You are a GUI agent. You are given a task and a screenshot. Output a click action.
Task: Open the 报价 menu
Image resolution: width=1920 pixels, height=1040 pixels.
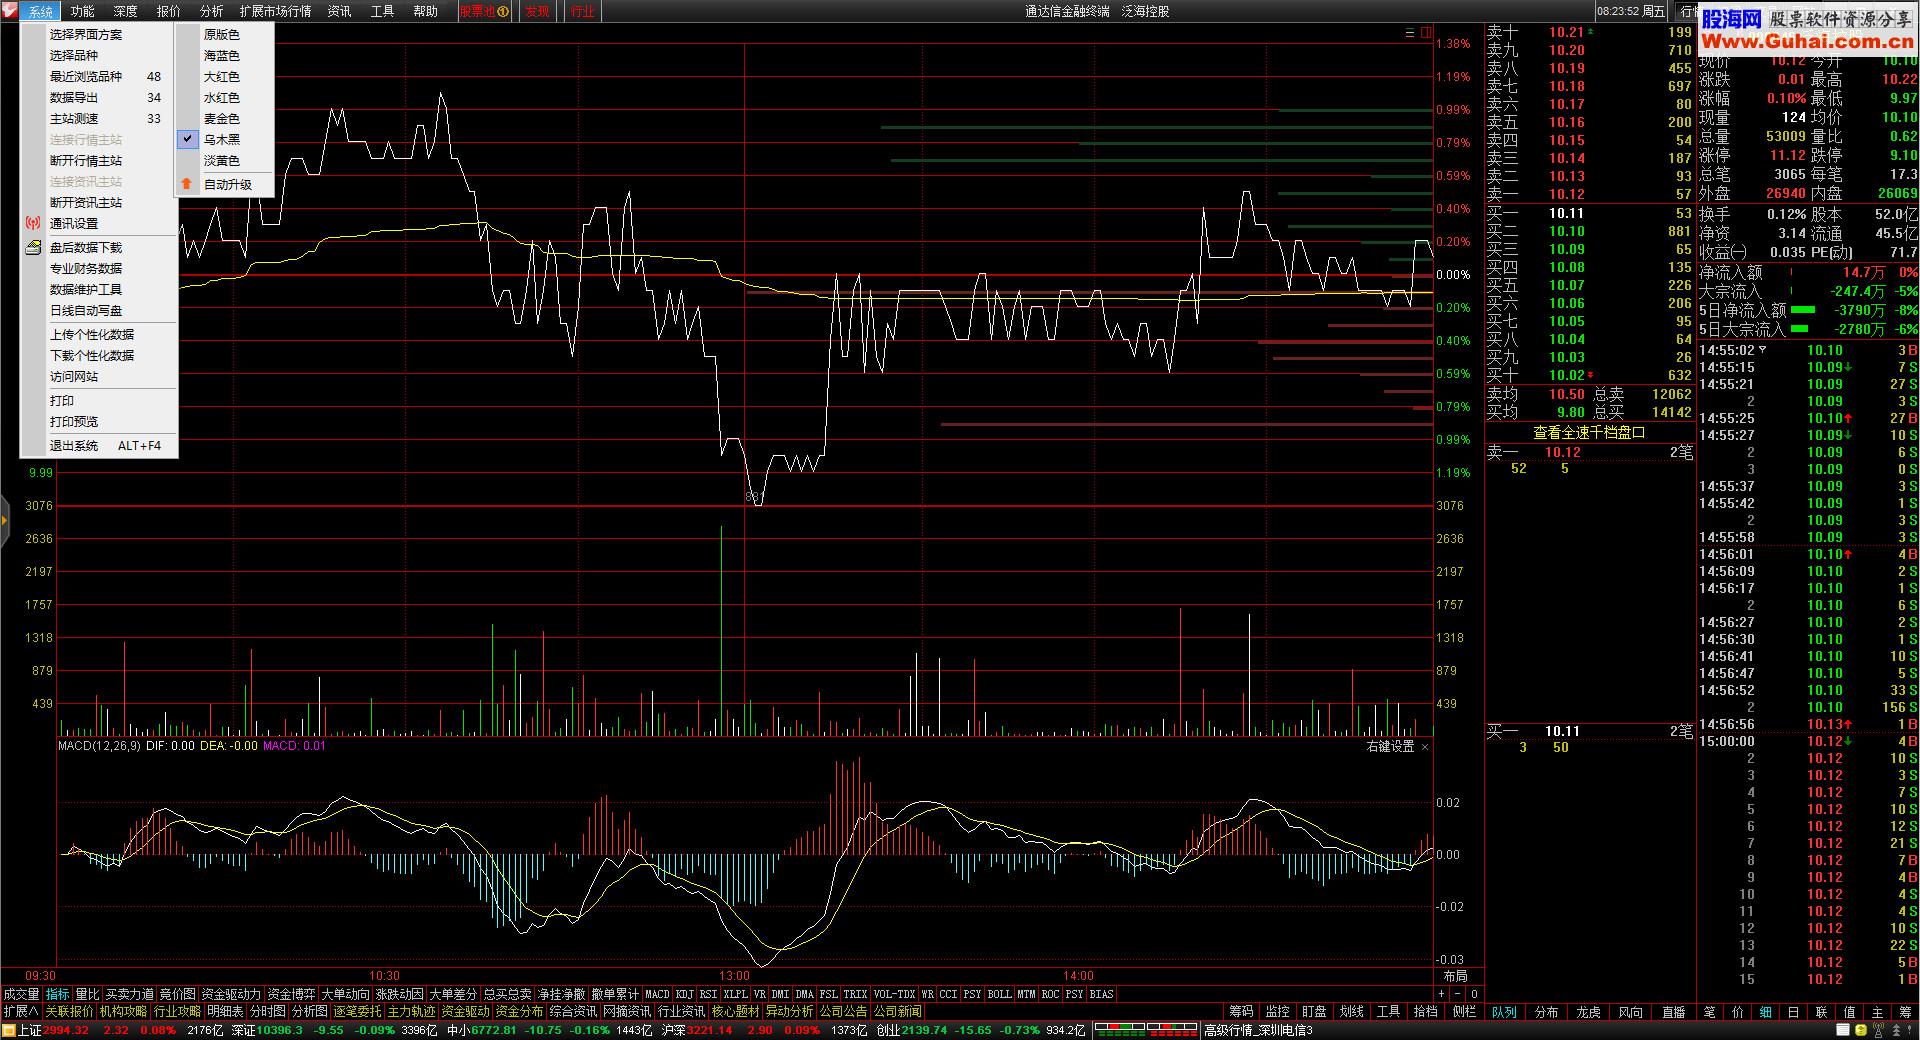coord(169,11)
